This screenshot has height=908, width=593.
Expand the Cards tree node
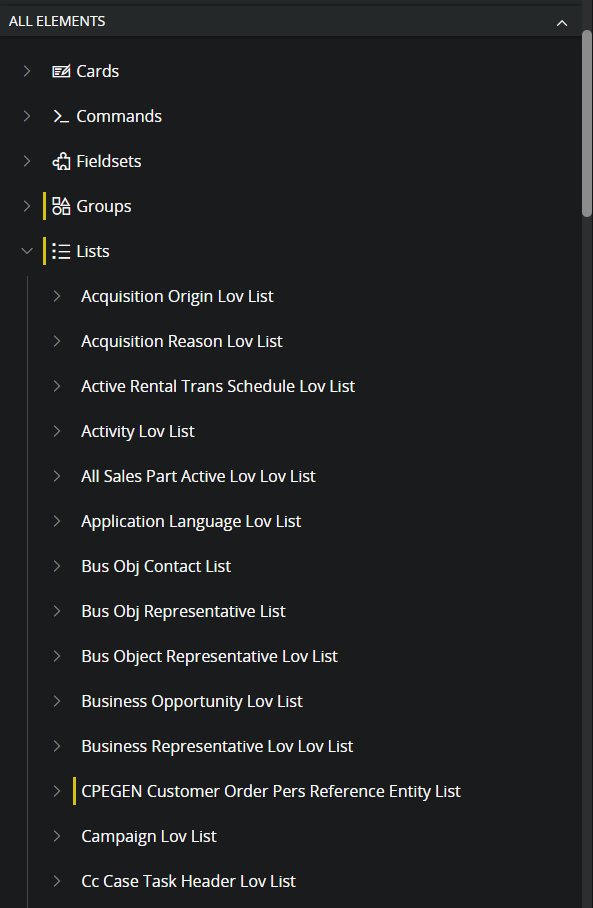click(x=27, y=71)
